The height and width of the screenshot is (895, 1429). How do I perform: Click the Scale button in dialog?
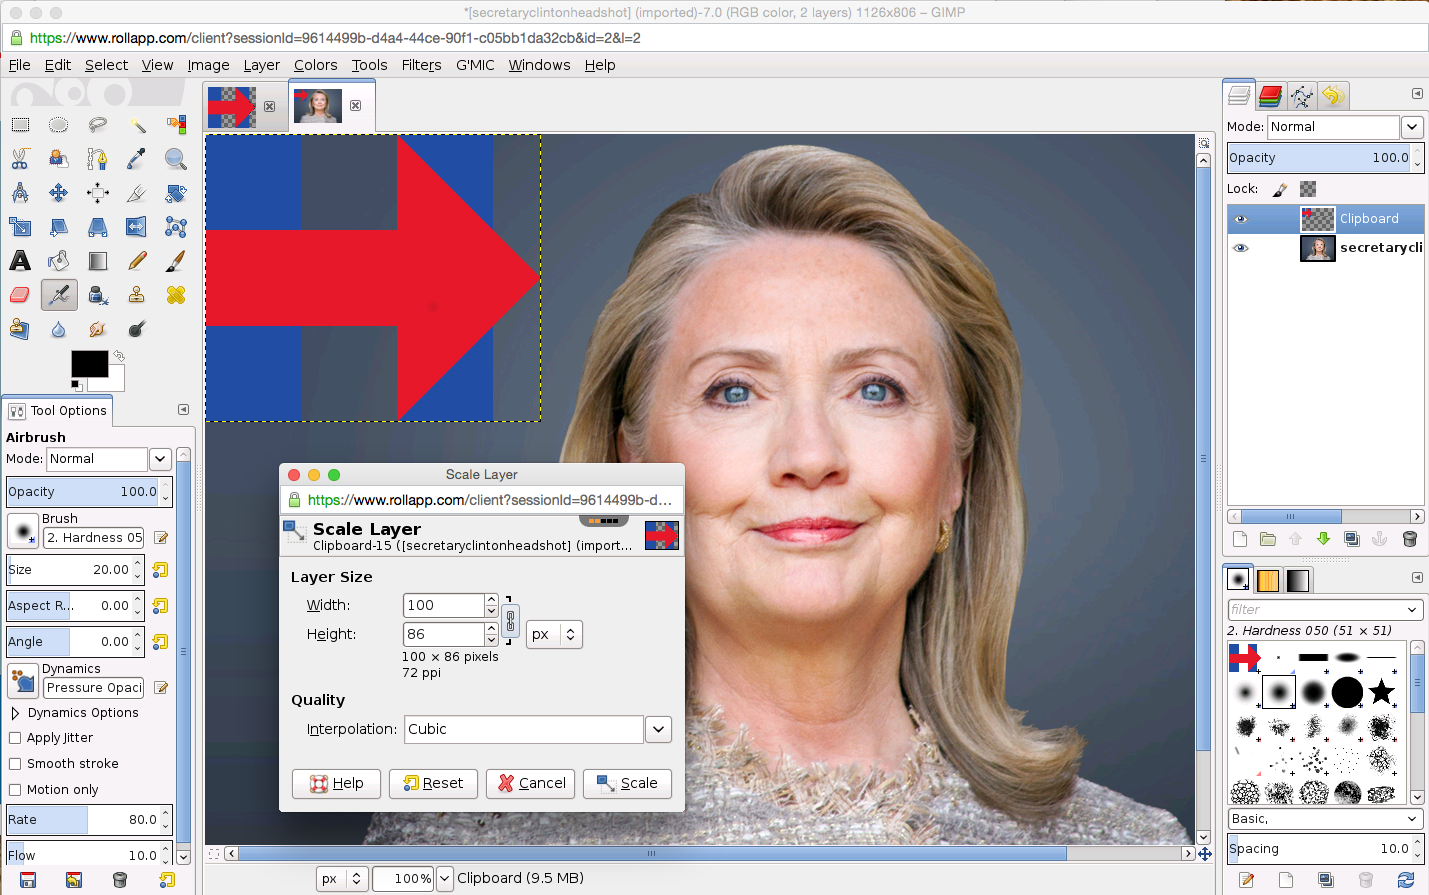pos(627,783)
